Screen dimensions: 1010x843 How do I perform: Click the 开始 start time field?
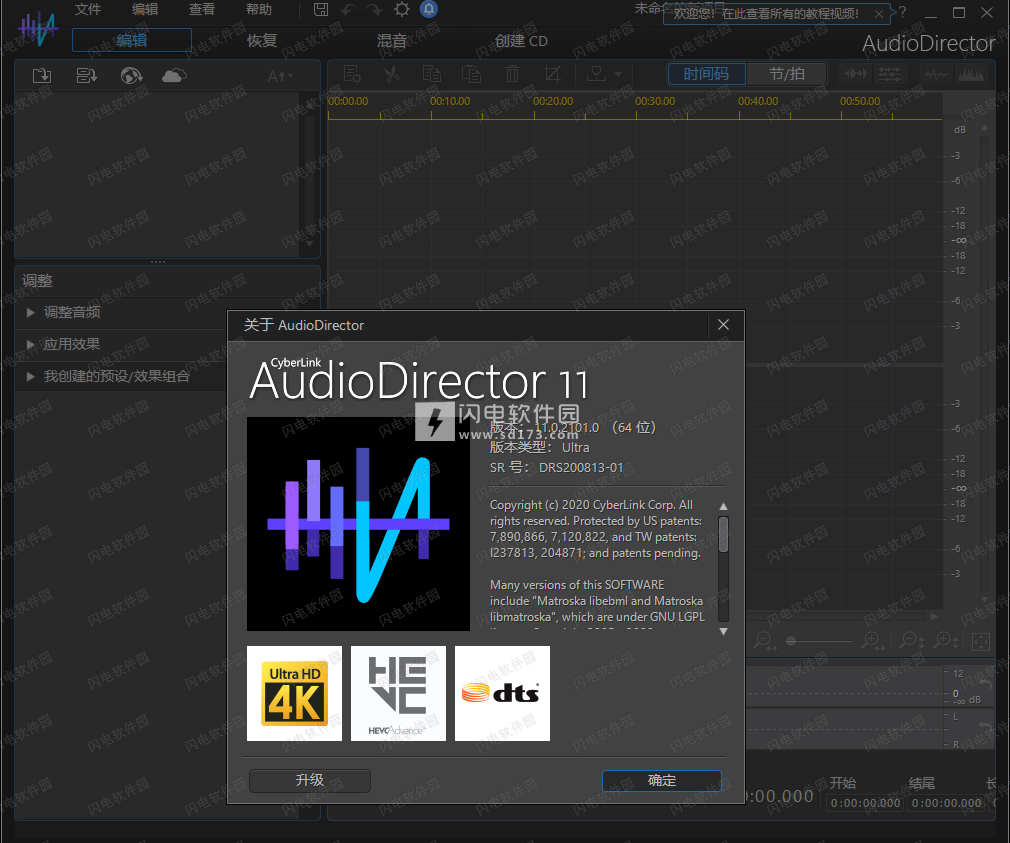(x=866, y=803)
